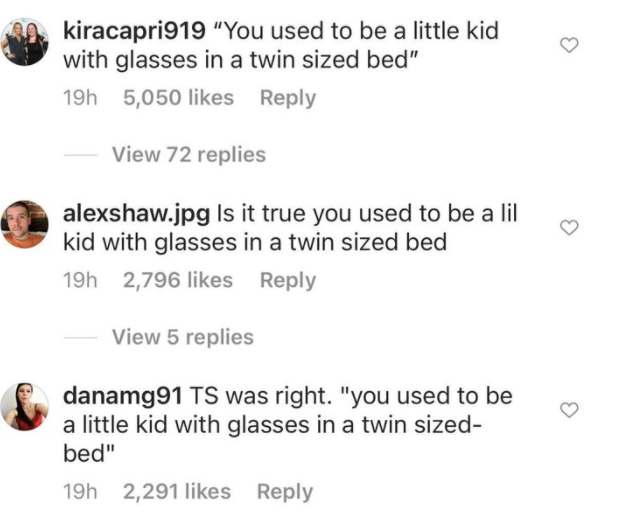
Task: See the 2,291 likes list
Action: pos(176,492)
